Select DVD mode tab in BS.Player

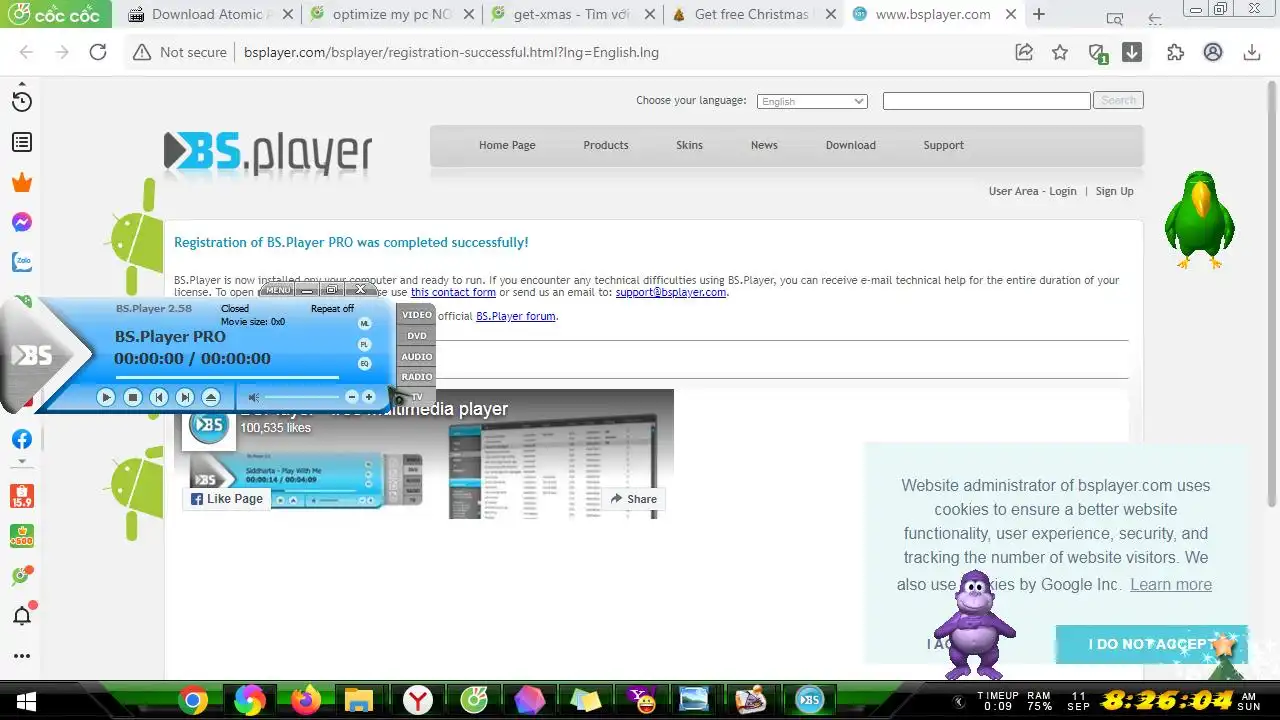[x=417, y=336]
